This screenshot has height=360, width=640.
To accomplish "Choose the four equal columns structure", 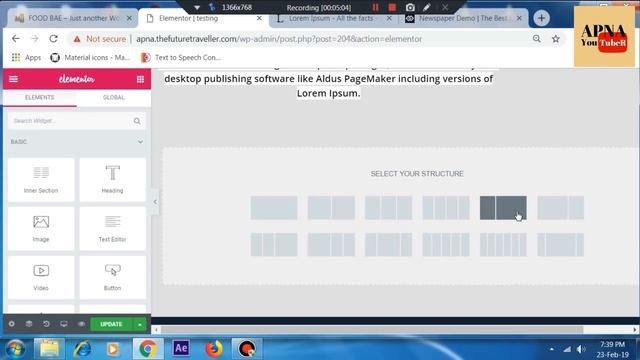I will tap(446, 208).
